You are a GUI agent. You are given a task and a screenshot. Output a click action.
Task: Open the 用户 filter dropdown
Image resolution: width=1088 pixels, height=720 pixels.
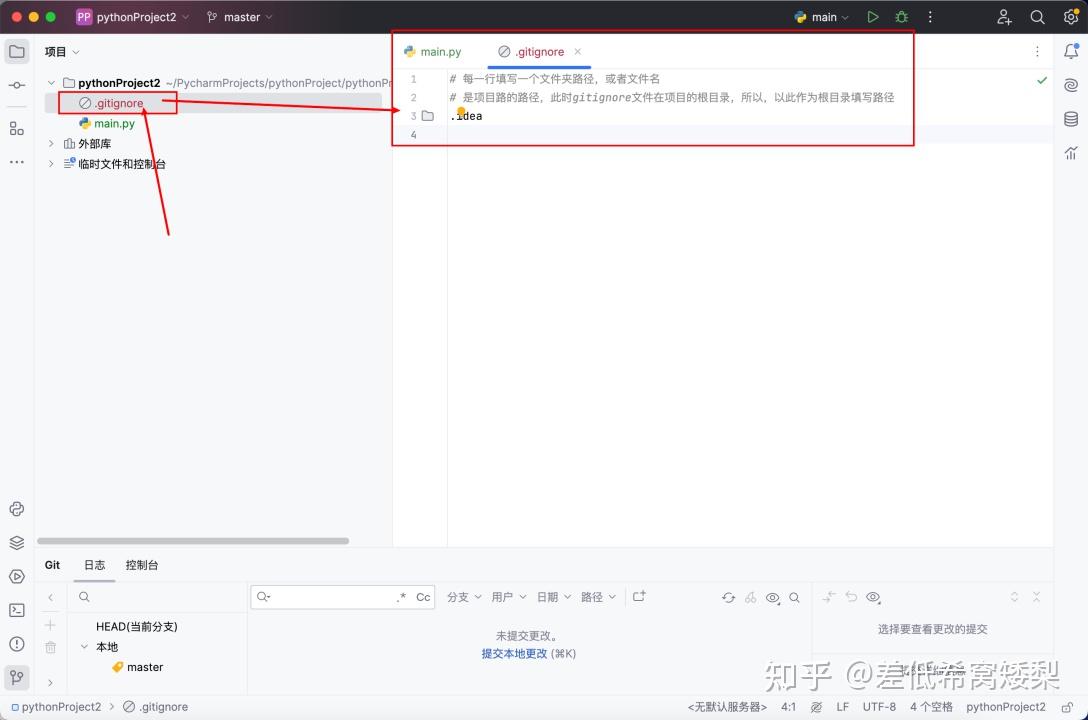(x=509, y=597)
